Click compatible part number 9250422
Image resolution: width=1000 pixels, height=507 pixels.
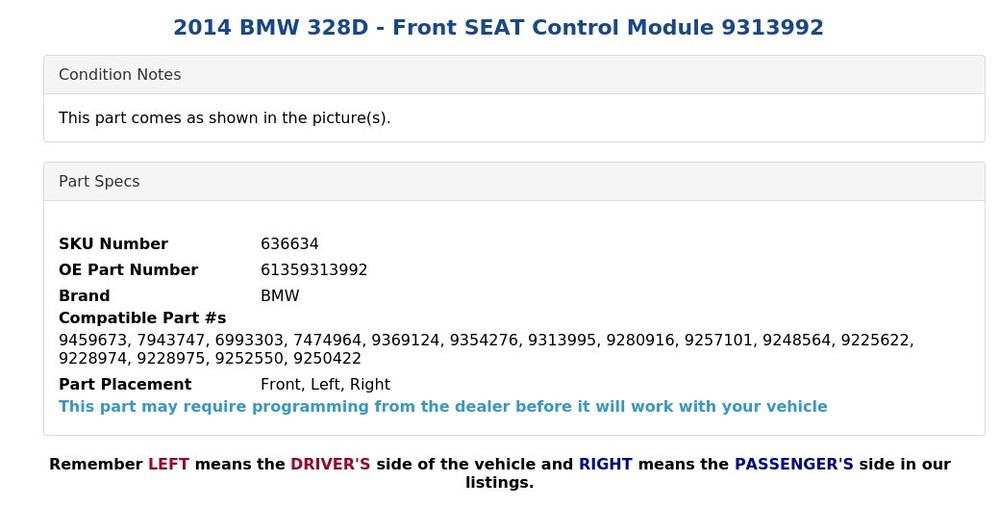pyautogui.click(x=327, y=358)
